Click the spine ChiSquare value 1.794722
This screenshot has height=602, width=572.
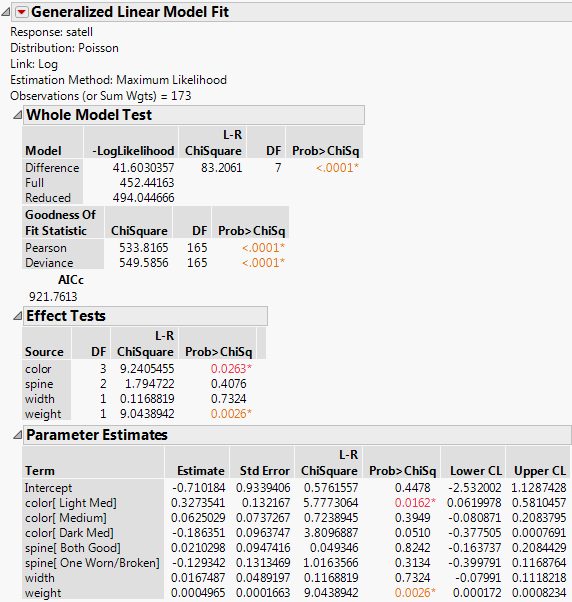coord(150,384)
